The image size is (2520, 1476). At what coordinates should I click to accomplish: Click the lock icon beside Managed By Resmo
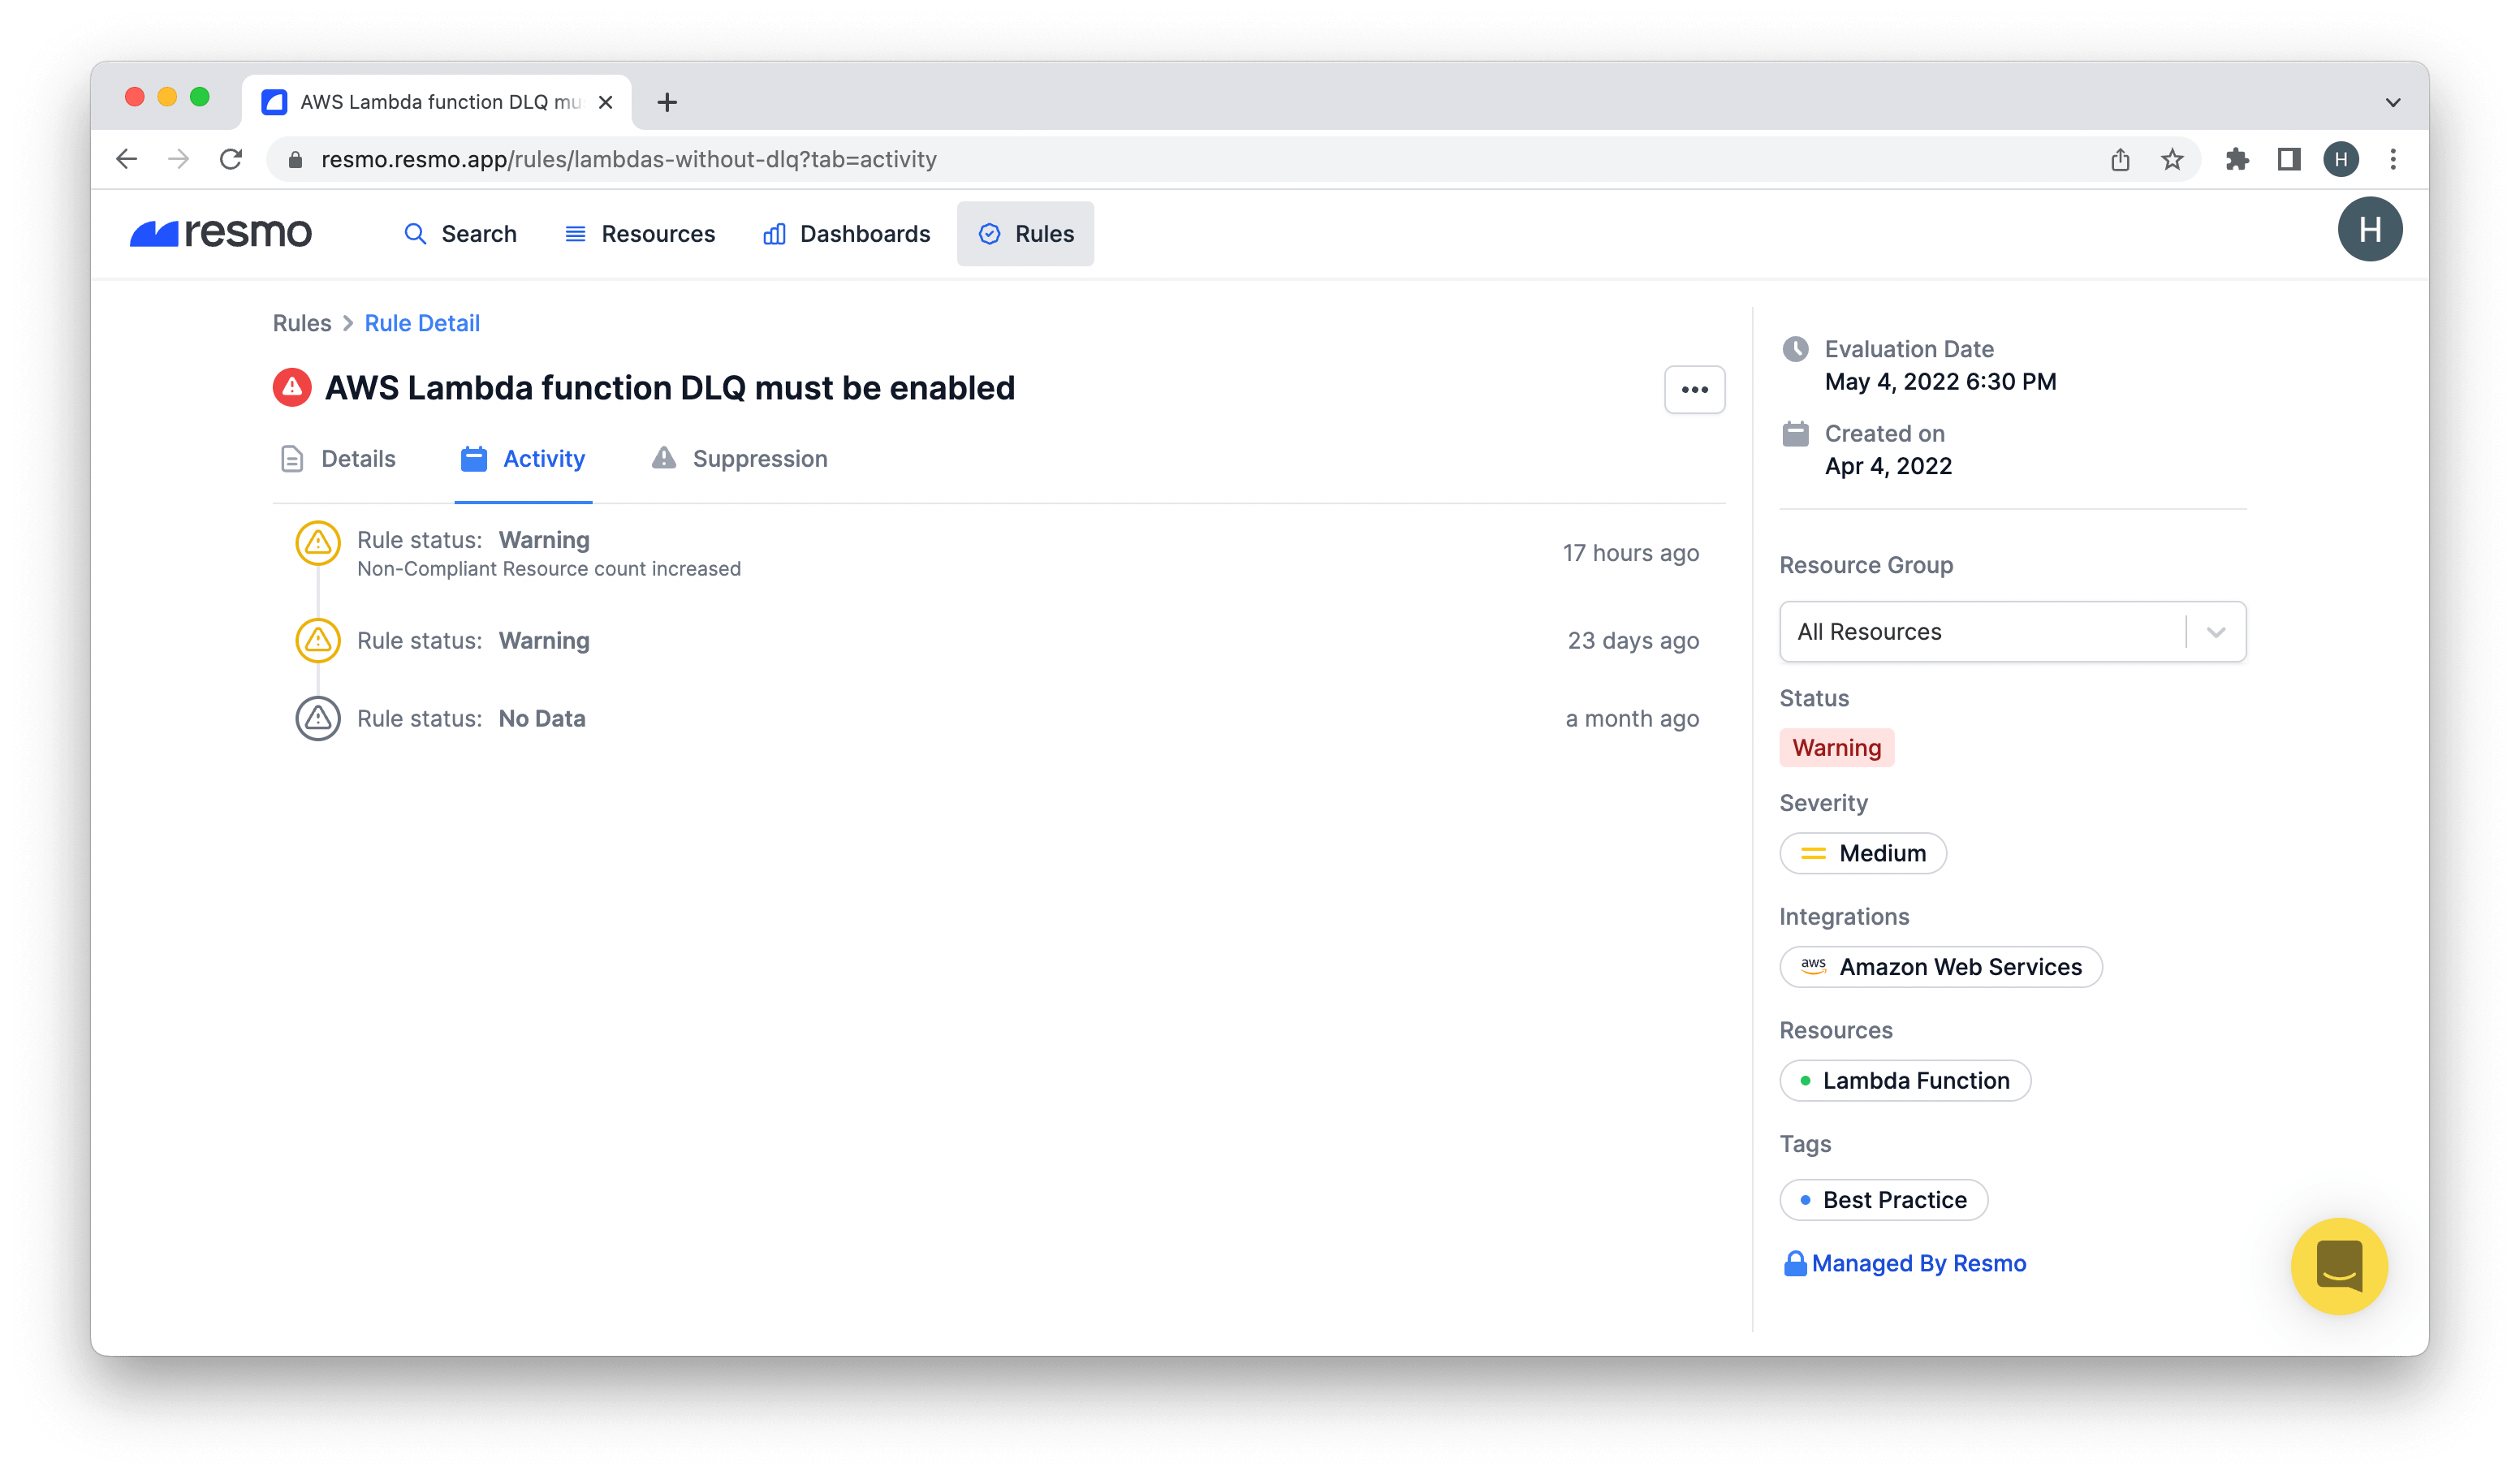point(1795,1264)
